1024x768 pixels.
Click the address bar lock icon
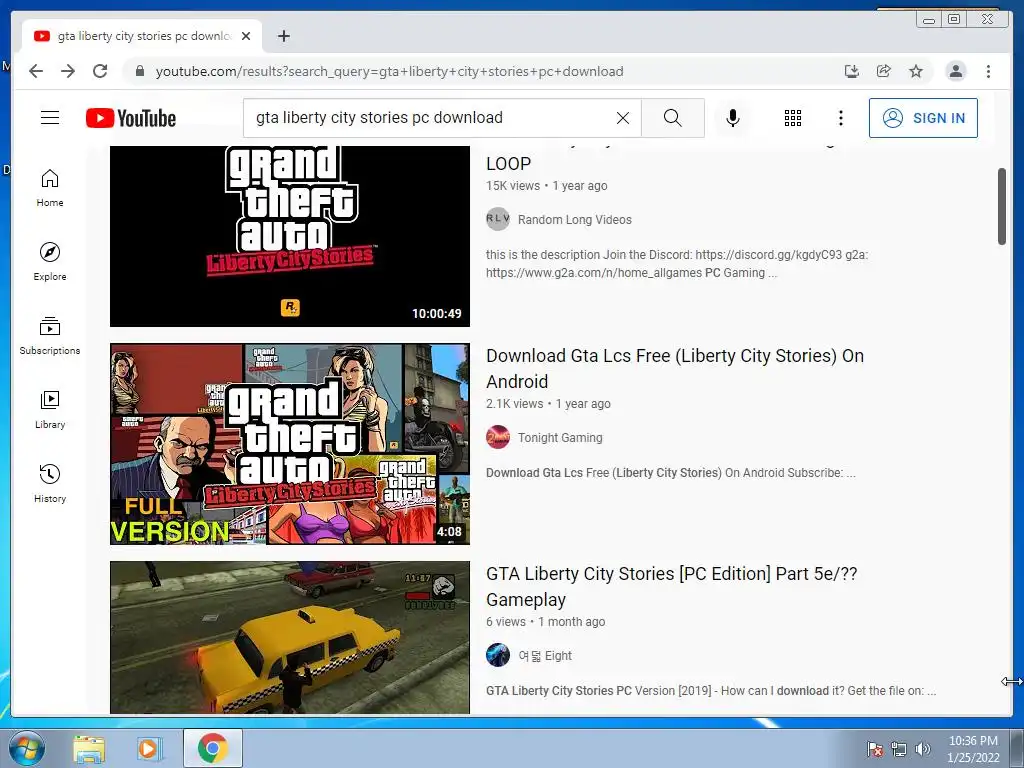coord(139,71)
